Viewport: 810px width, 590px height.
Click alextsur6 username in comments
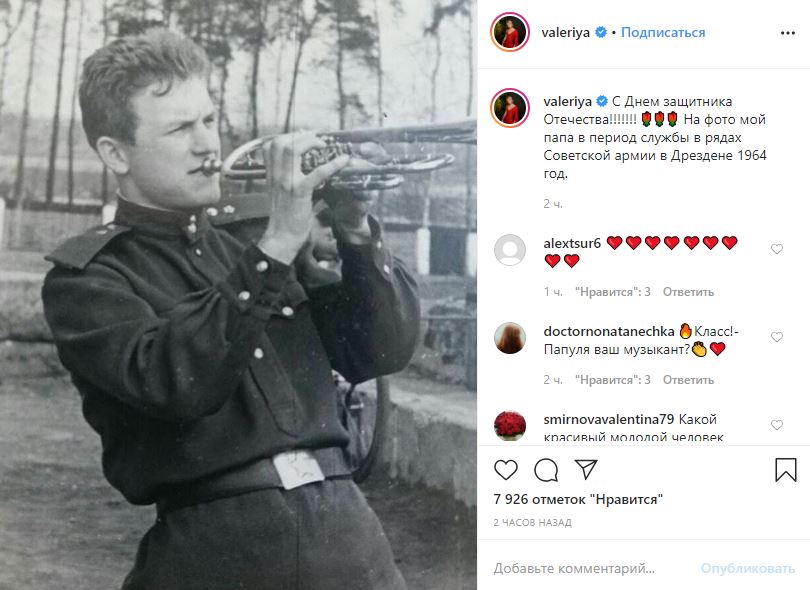click(x=572, y=243)
